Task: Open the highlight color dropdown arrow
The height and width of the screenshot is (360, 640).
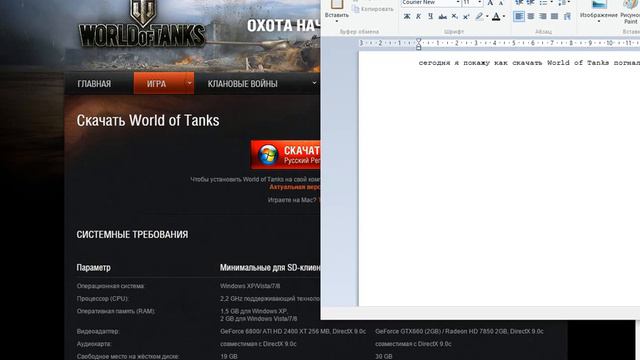Action: pyautogui.click(x=487, y=17)
